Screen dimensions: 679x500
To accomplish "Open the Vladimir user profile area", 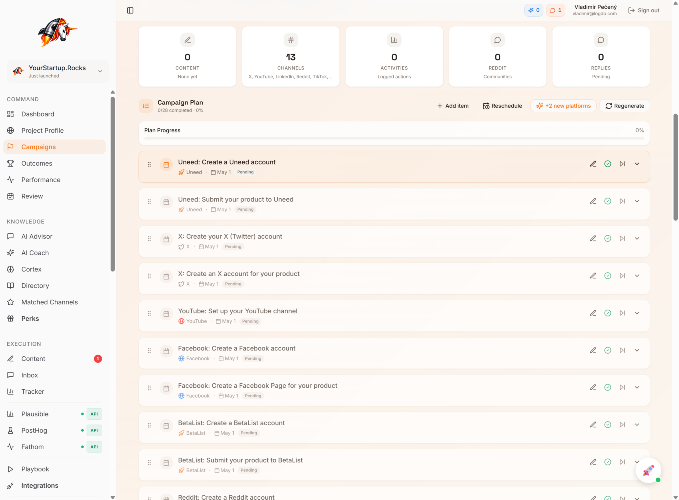I will pyautogui.click(x=595, y=10).
